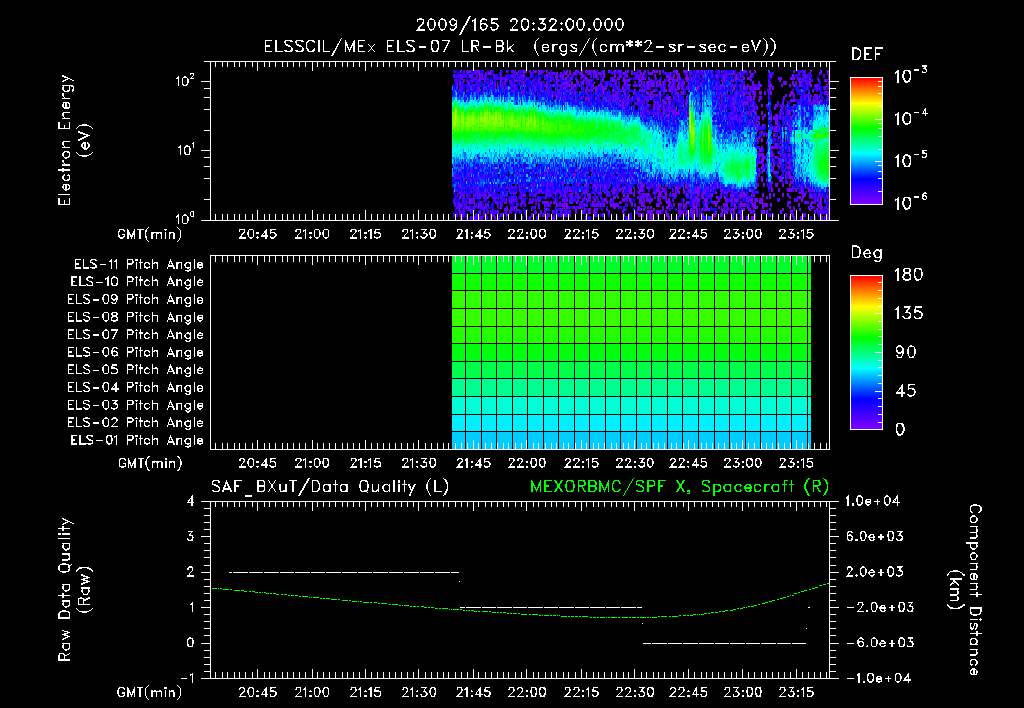
Task: Select the ELS-01 Pitch Angle row label
Action: tap(137, 440)
